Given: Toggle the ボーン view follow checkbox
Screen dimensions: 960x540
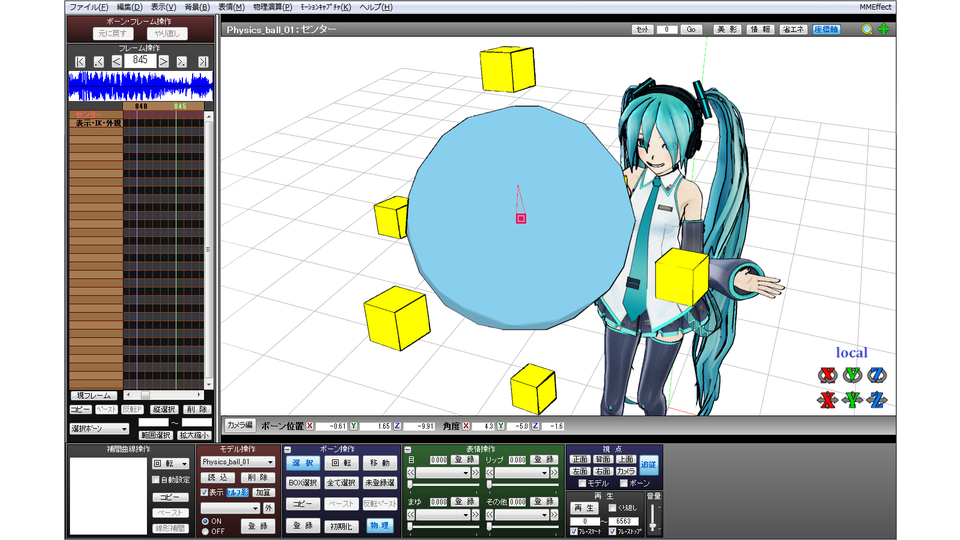Looking at the screenshot, I should 624,484.
